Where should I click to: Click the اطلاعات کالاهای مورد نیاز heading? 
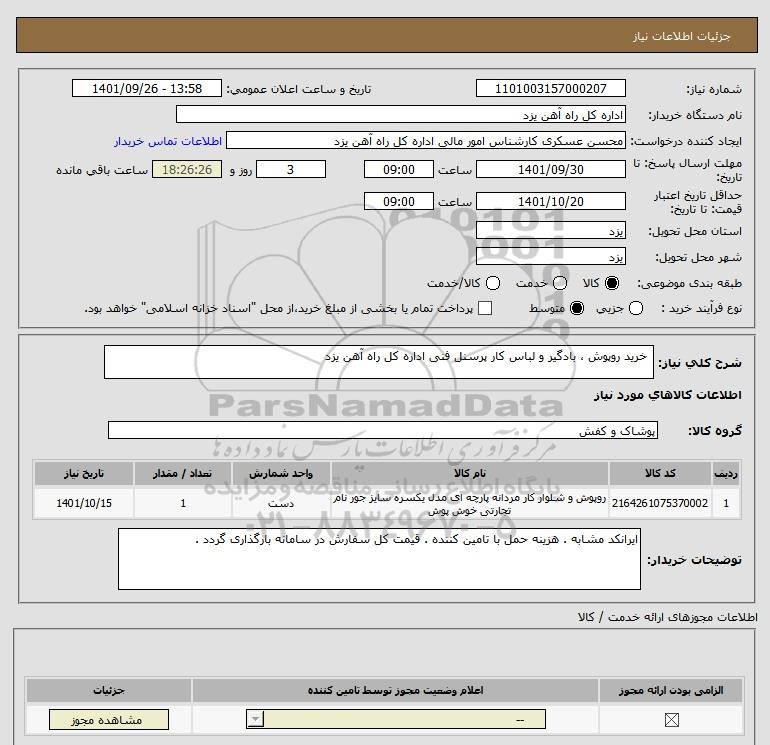(x=668, y=395)
